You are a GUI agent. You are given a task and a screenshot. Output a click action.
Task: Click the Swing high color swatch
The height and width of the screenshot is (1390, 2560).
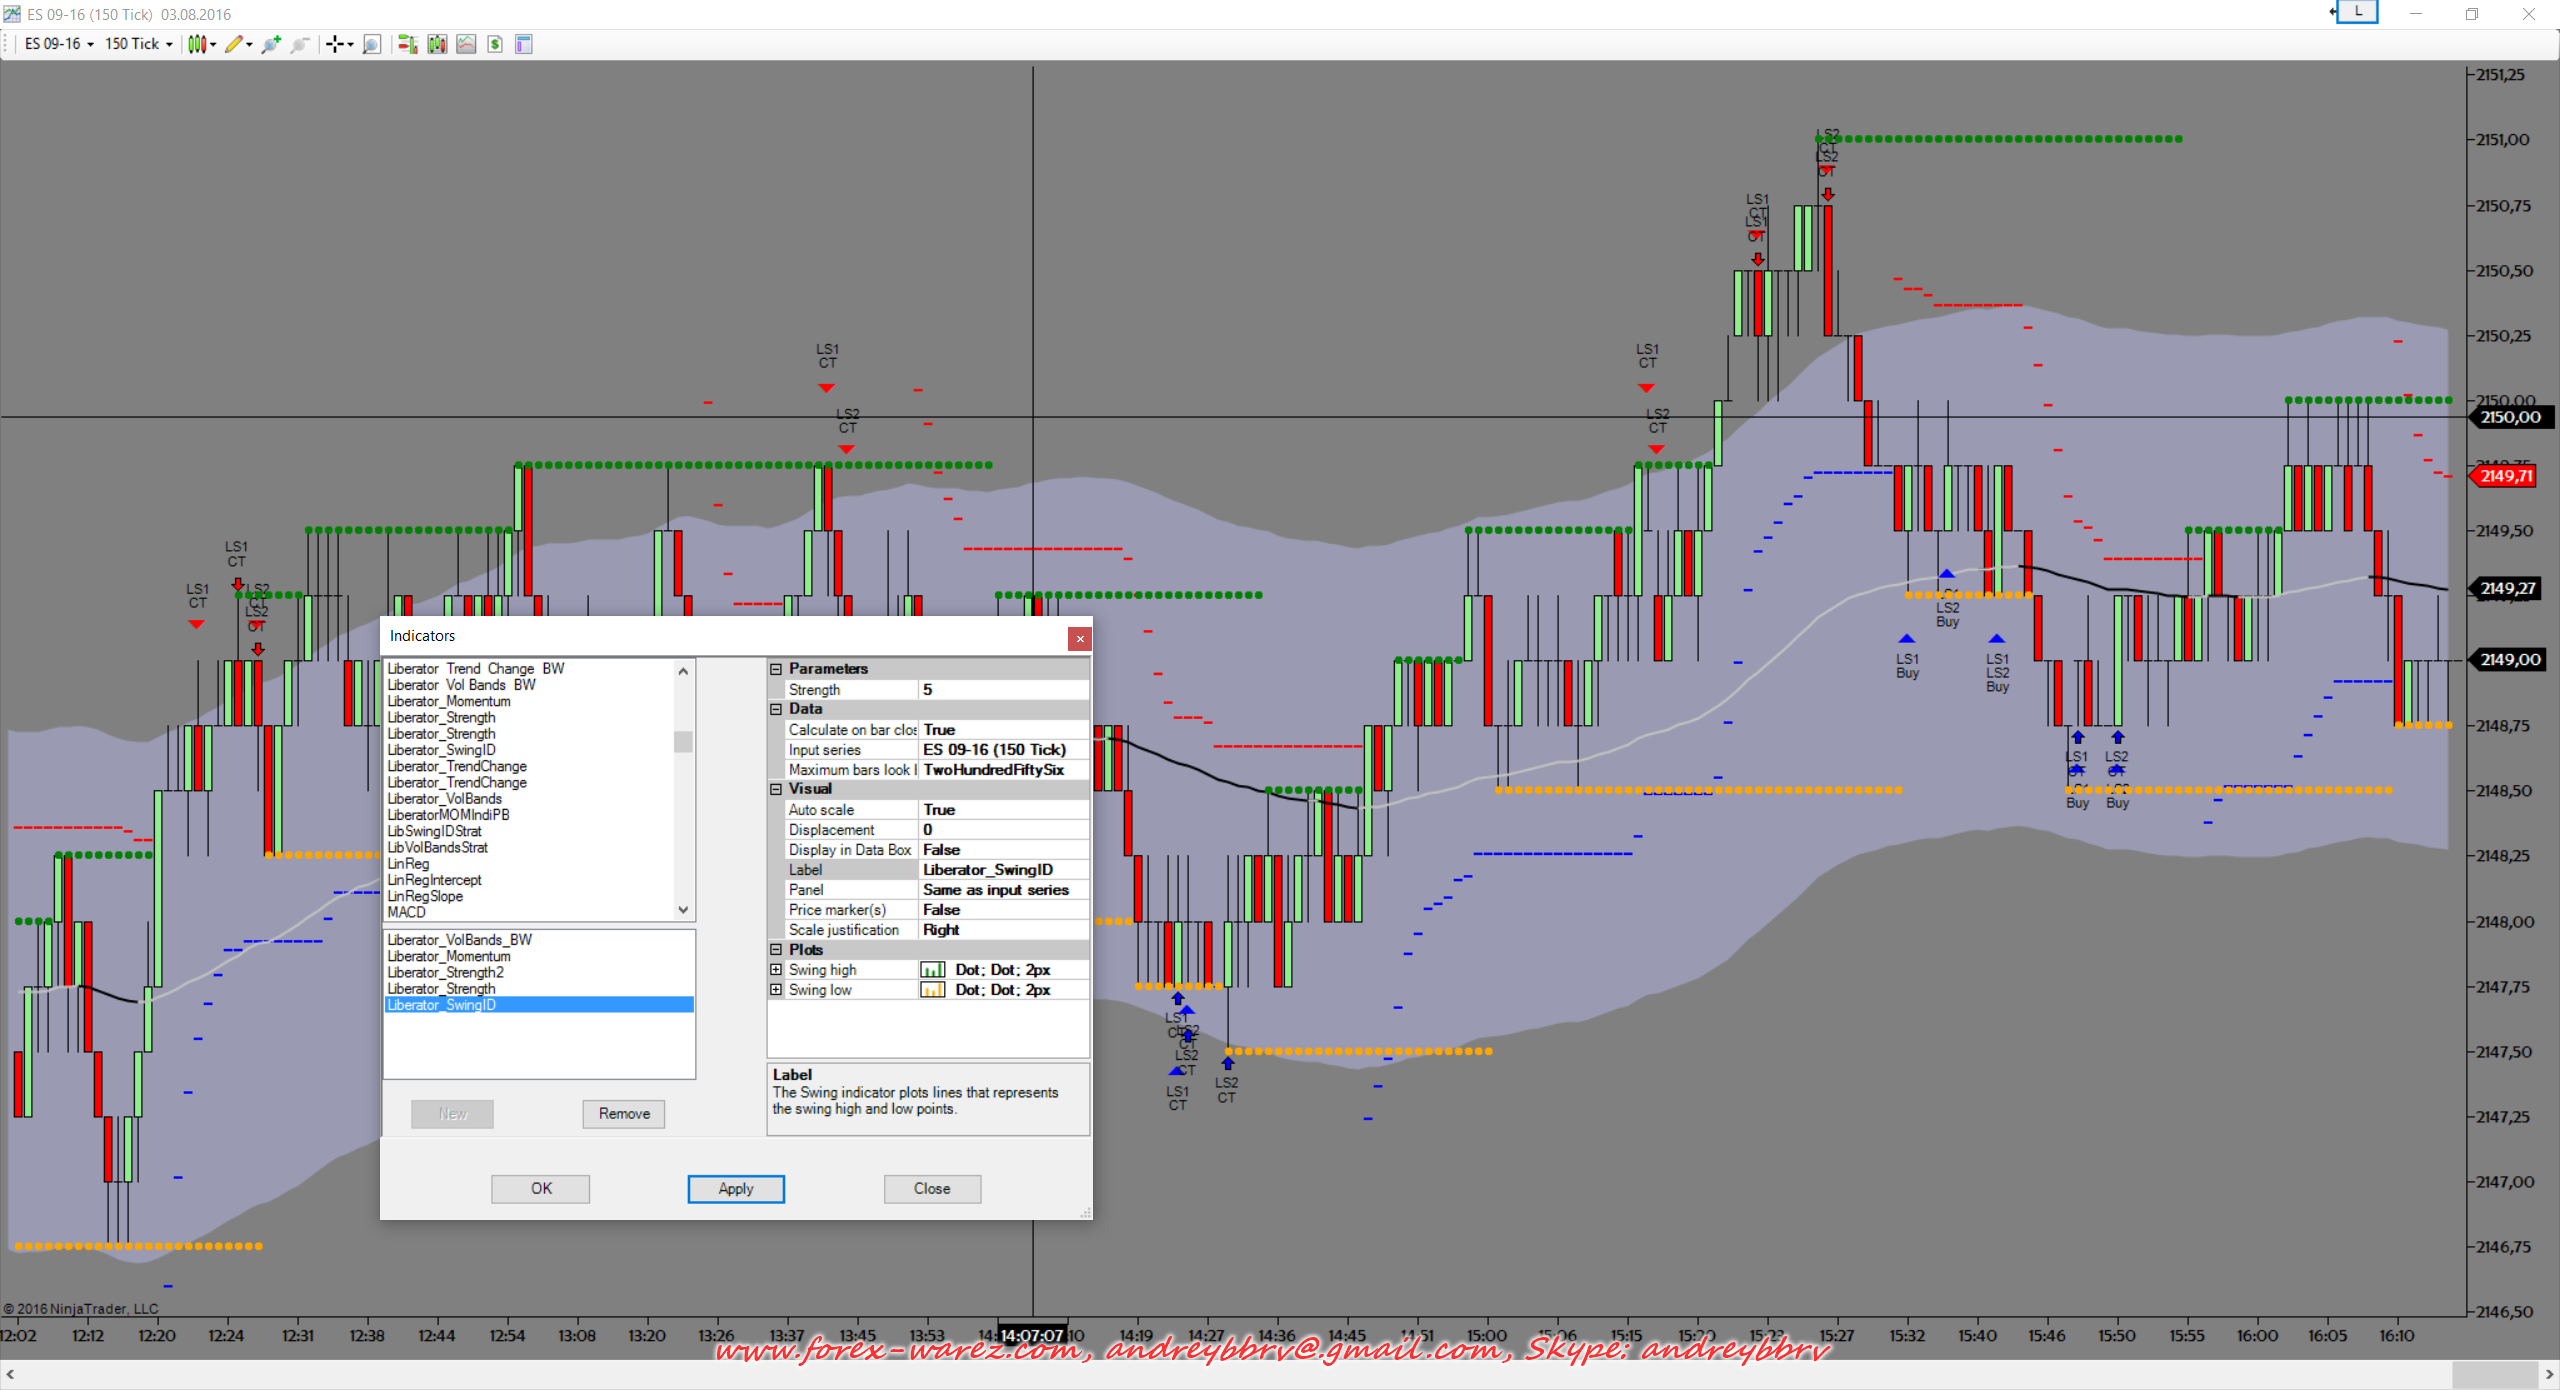click(932, 970)
